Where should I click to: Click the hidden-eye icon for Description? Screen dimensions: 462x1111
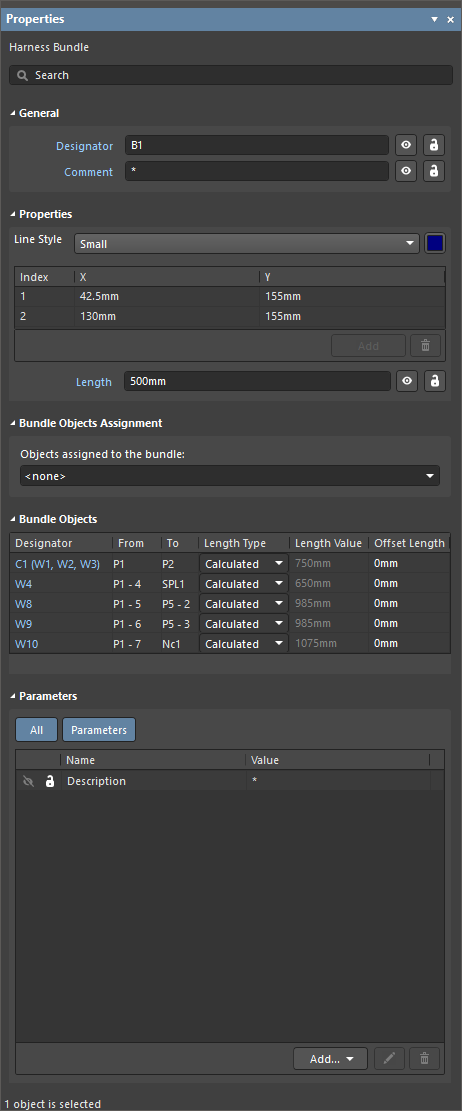(28, 781)
